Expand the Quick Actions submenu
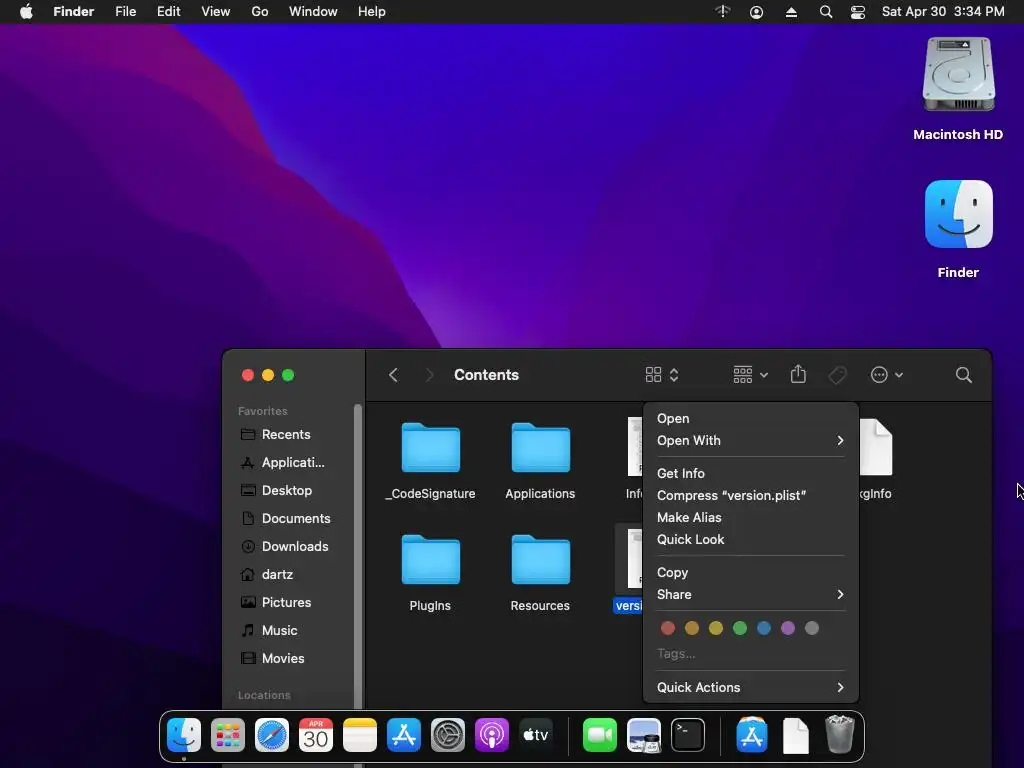The width and height of the screenshot is (1024, 768). click(x=750, y=687)
